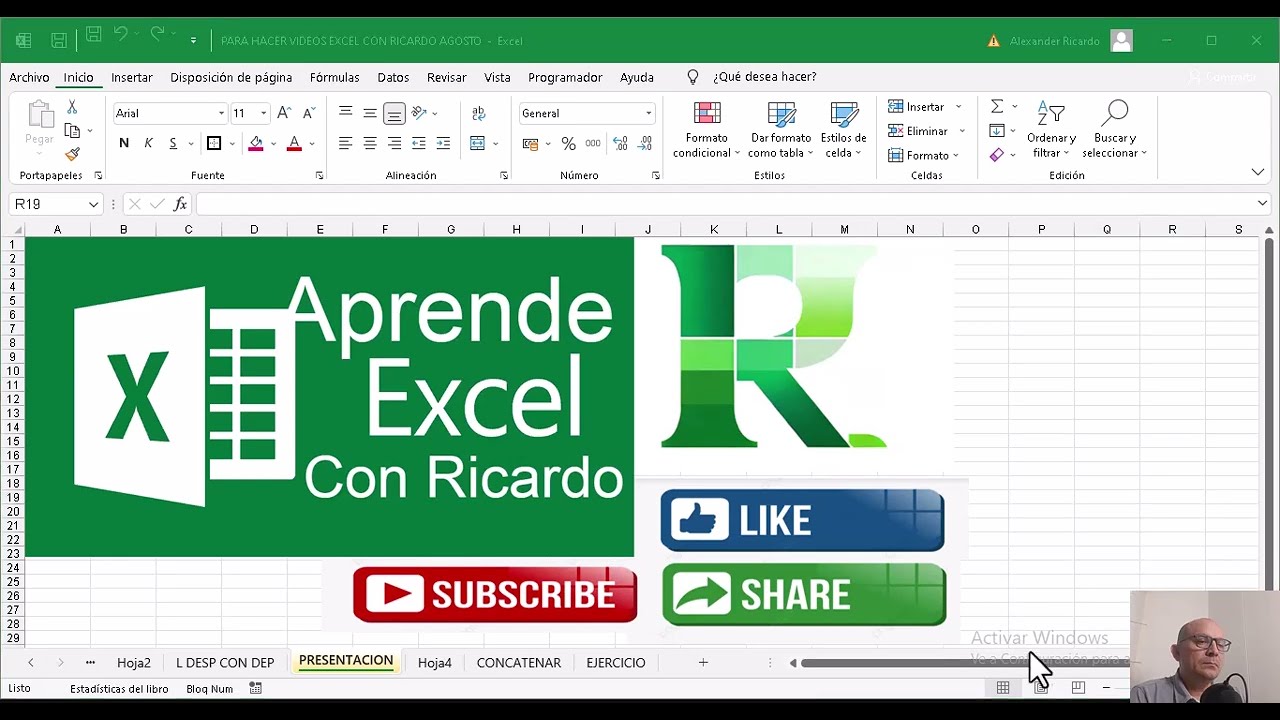The image size is (1280, 720).
Task: Increase font size with larger A icon
Action: [284, 113]
